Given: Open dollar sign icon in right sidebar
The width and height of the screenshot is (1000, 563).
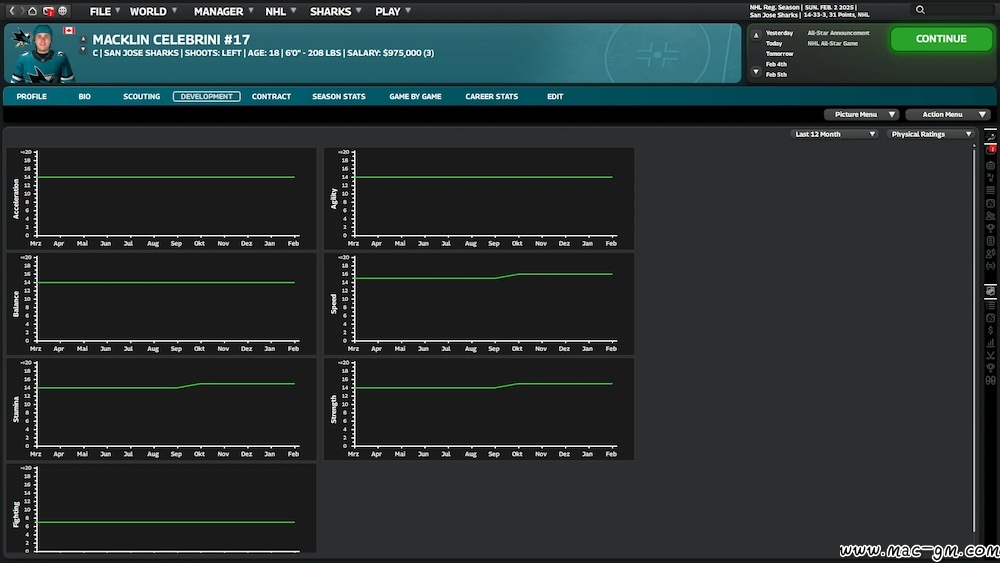Looking at the screenshot, I should [990, 330].
